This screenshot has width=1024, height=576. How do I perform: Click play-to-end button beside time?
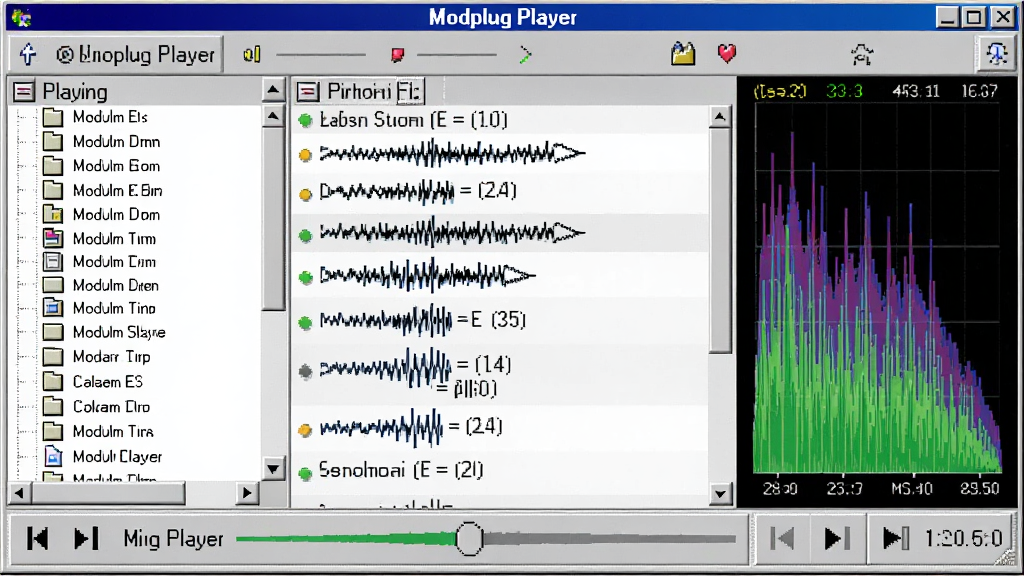click(x=895, y=539)
